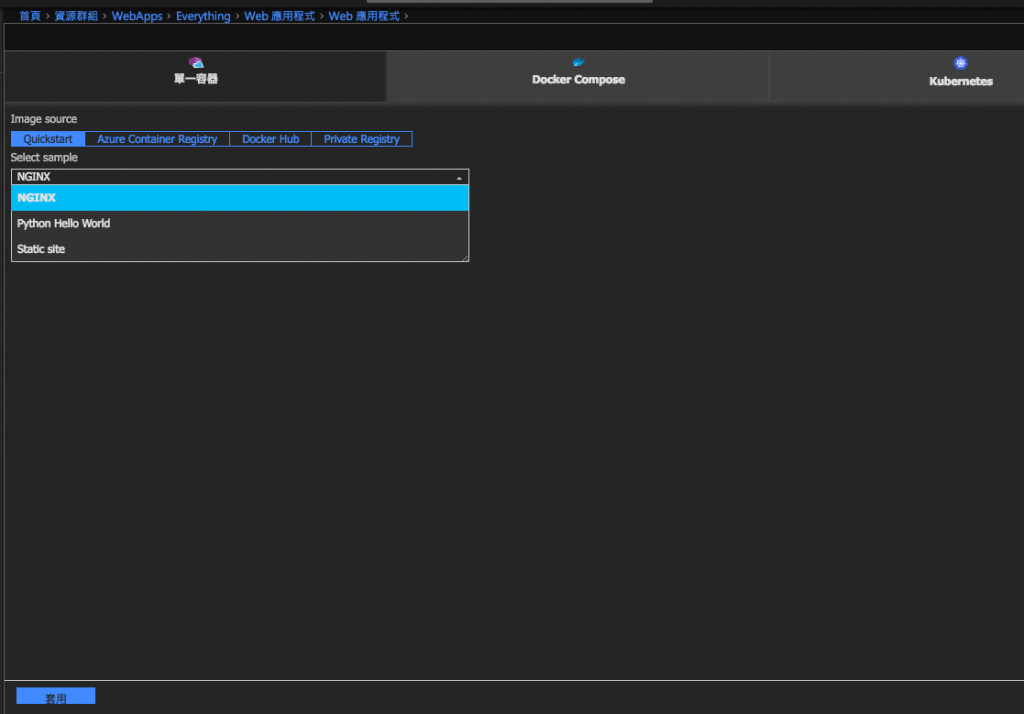Viewport: 1024px width, 714px height.
Task: Switch to the Docker Compose tab
Action: tap(578, 77)
